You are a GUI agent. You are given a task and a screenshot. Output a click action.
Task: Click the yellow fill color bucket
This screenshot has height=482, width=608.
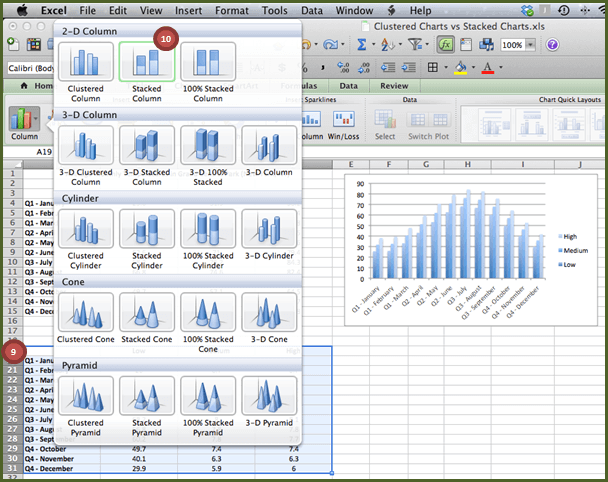(461, 67)
